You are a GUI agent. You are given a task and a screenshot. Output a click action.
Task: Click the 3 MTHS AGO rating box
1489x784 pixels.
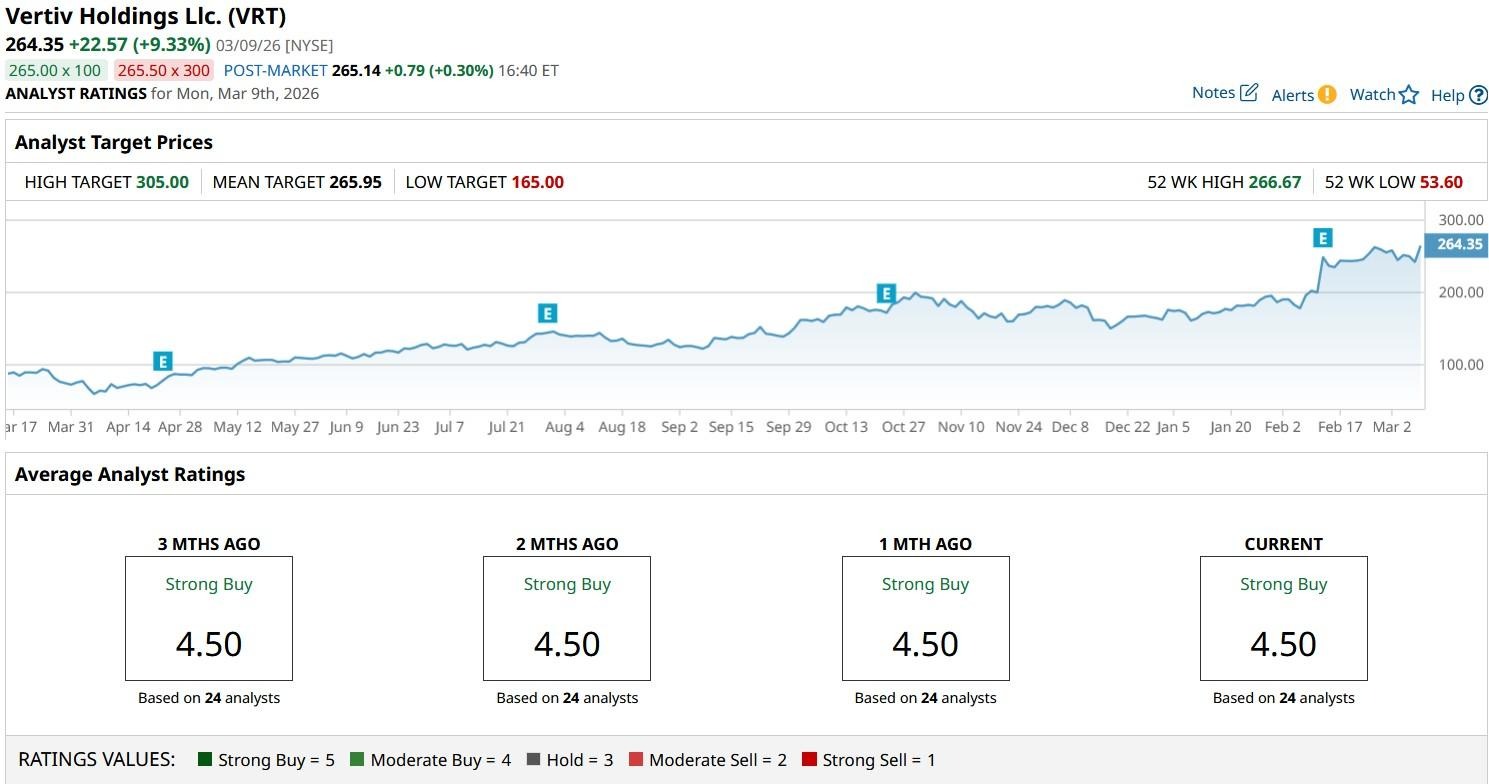tap(209, 619)
